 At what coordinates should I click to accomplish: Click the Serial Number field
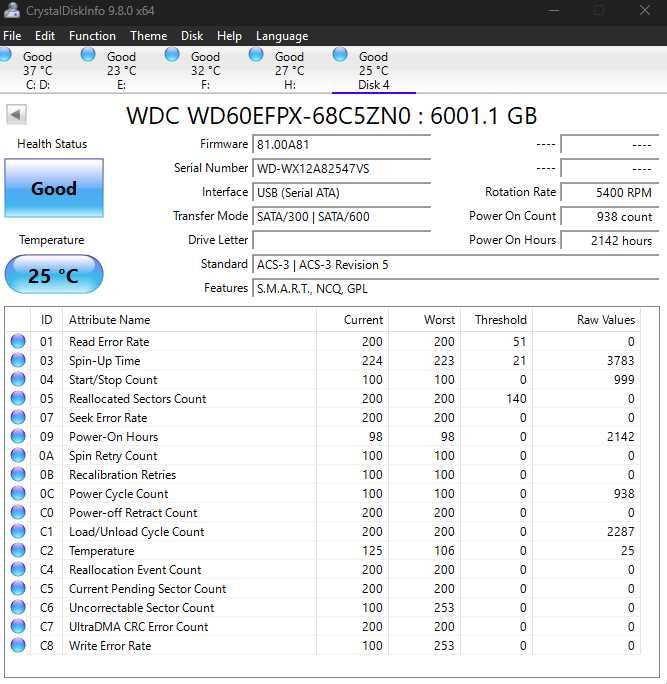click(x=342, y=168)
